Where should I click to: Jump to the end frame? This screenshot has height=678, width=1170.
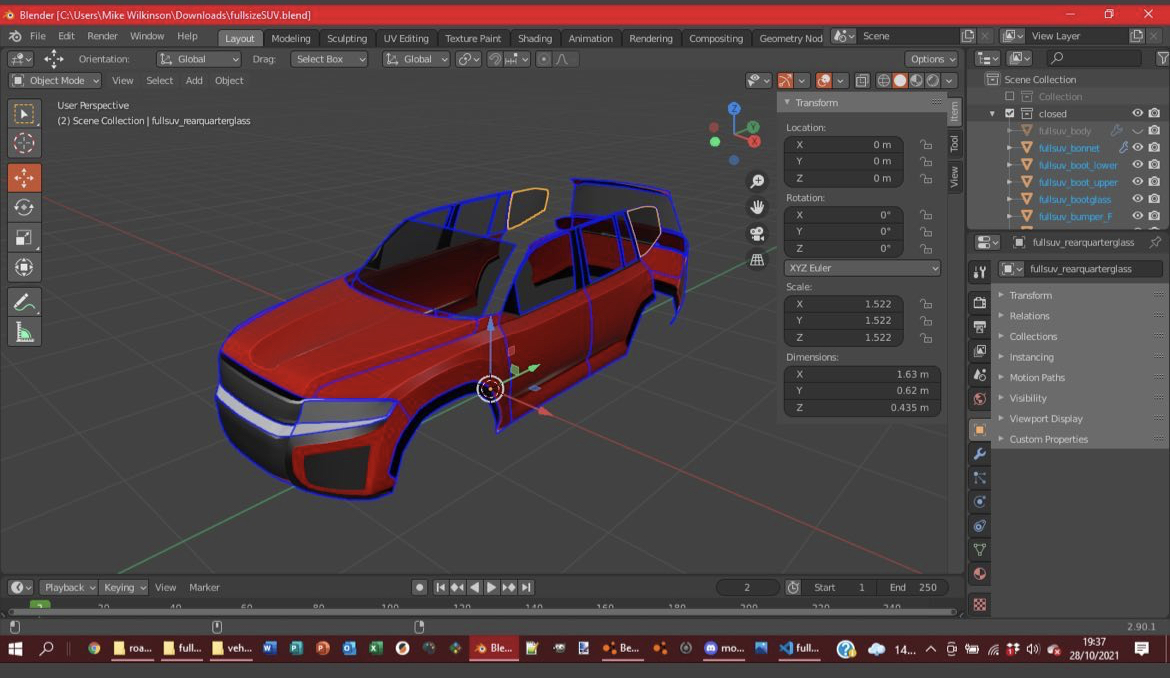tap(526, 588)
